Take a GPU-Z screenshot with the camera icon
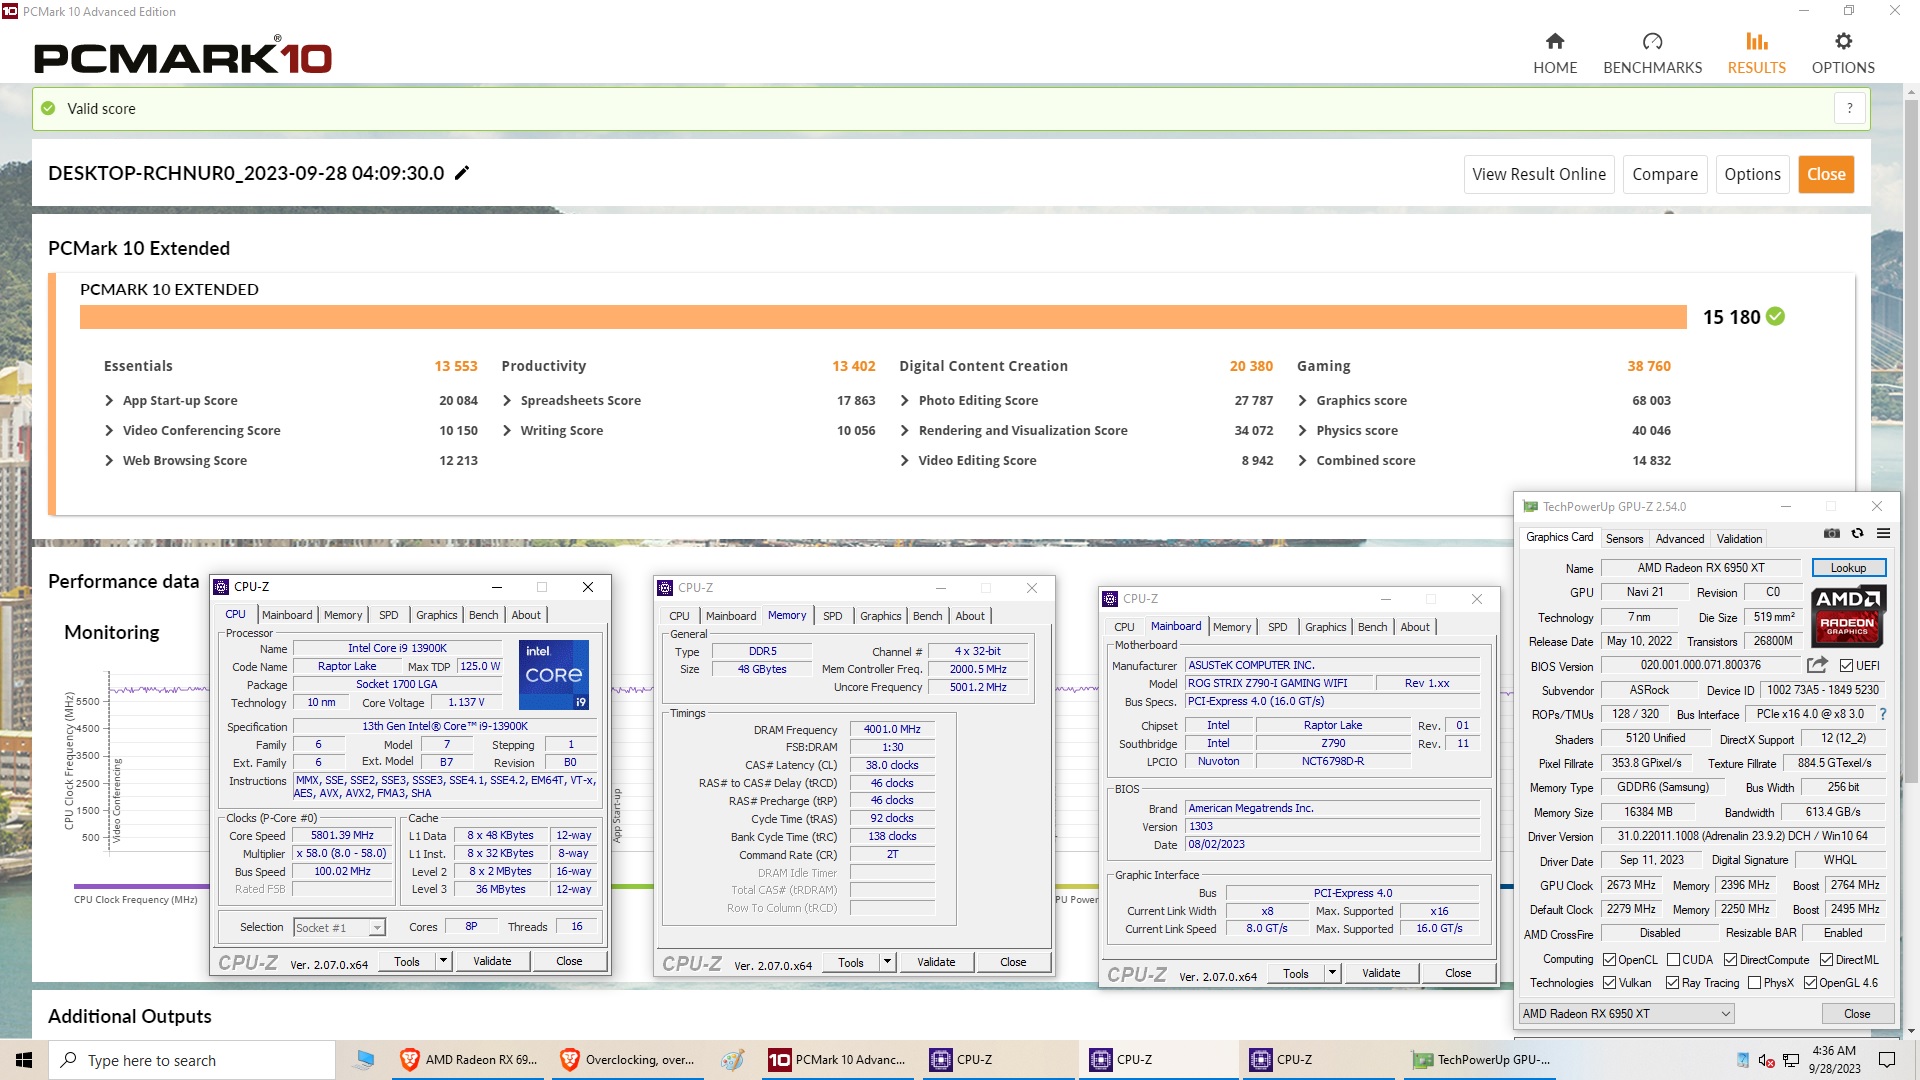 pyautogui.click(x=1831, y=533)
